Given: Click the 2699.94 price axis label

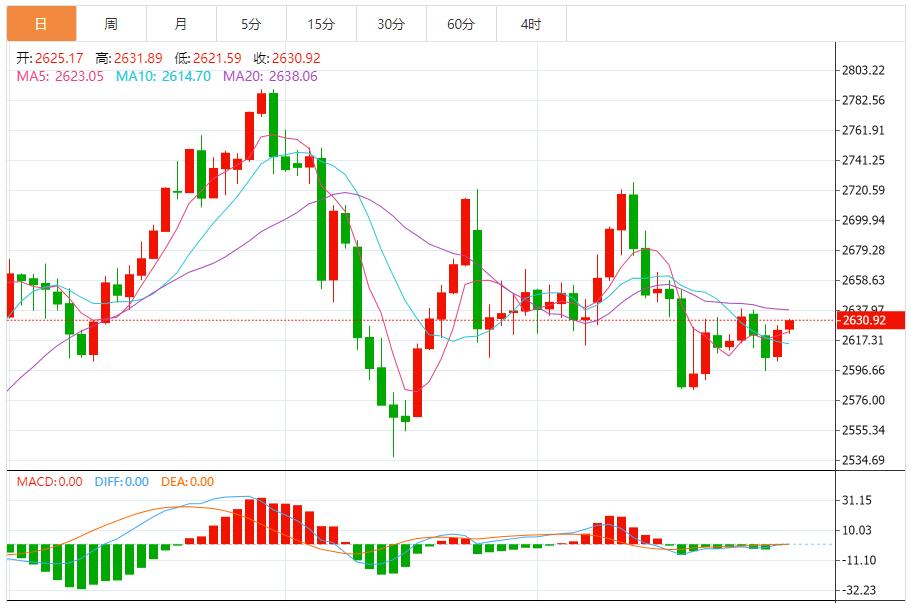Looking at the screenshot, I should [x=863, y=220].
